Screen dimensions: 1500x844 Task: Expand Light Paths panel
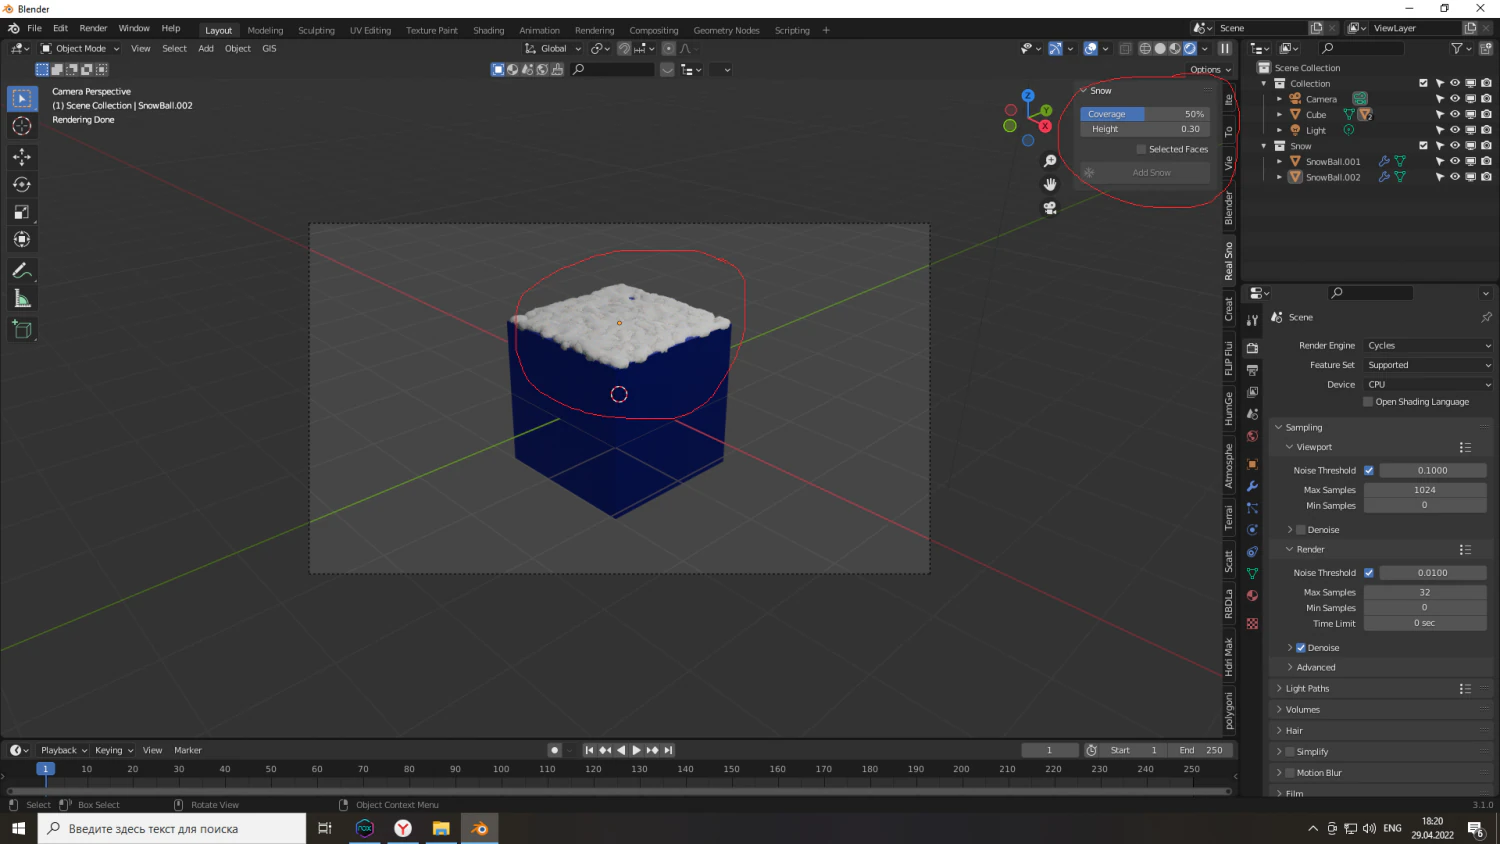1307,689
